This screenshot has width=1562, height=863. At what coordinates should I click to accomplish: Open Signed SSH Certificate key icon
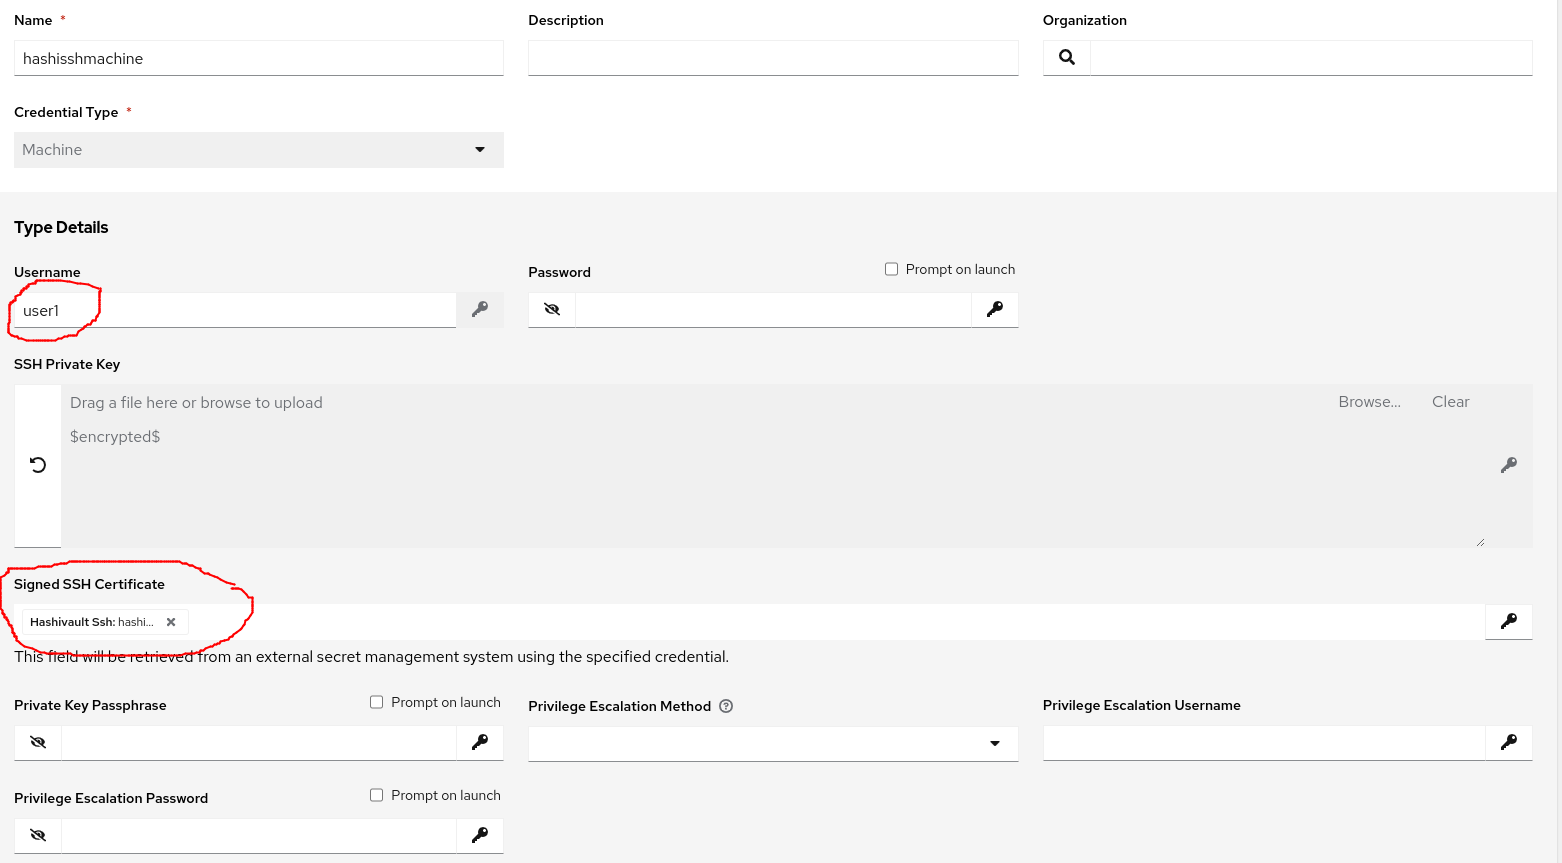click(1509, 622)
